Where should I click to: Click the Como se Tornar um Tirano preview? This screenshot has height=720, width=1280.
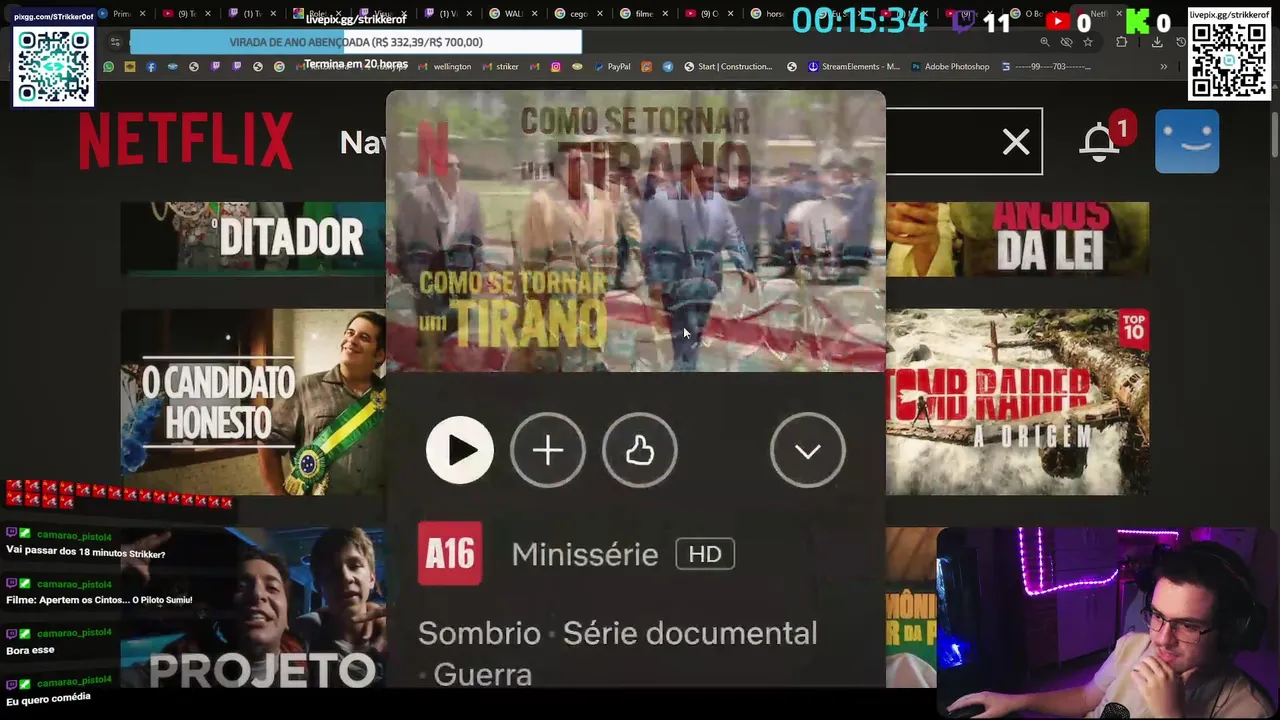(x=636, y=231)
